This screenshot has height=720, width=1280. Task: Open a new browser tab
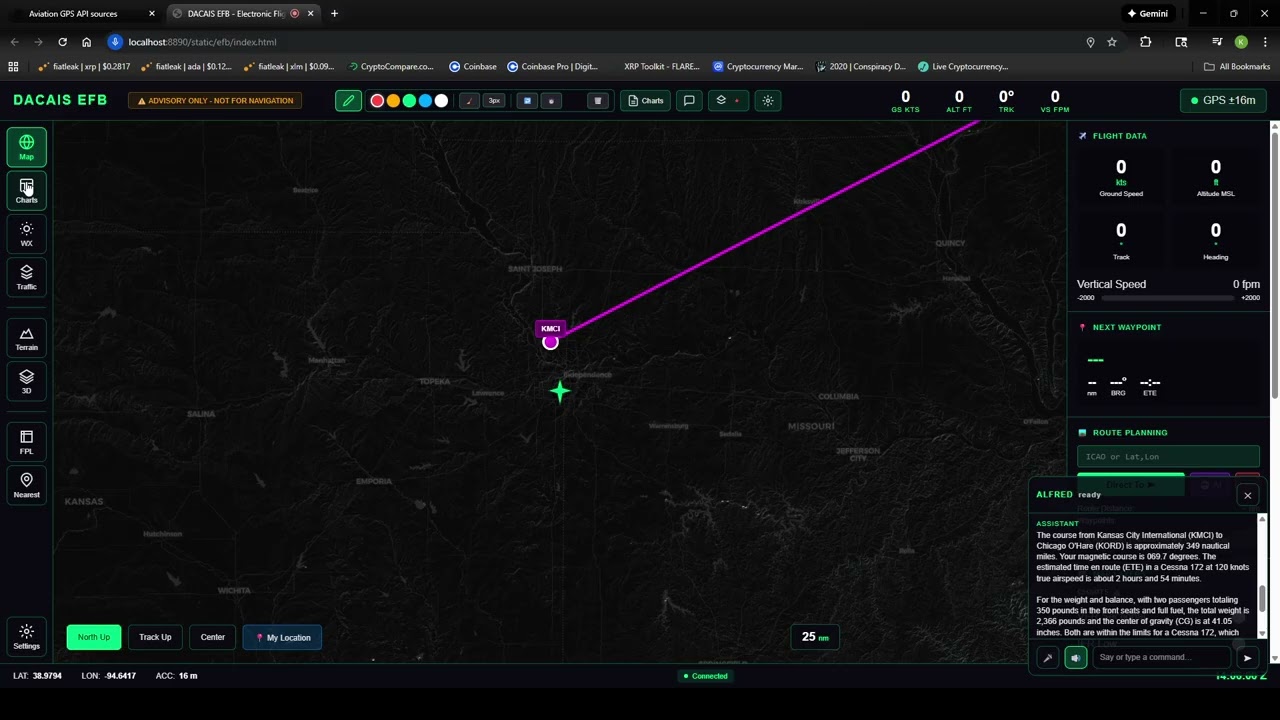[x=334, y=14]
